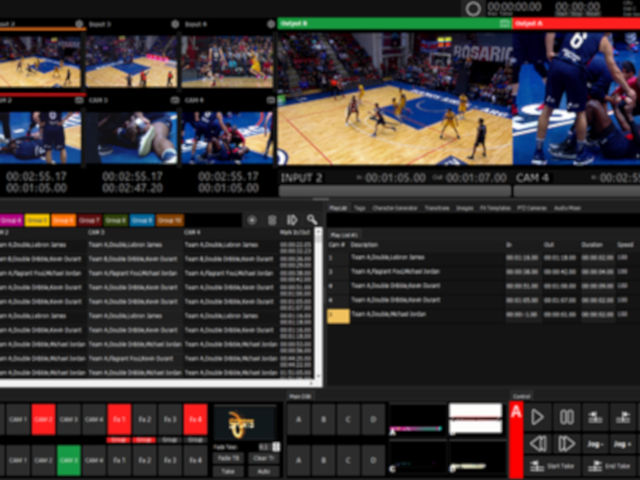Screen dimensions: 640x480
Task: Click the tag export icon beside trash
Action: point(292,219)
